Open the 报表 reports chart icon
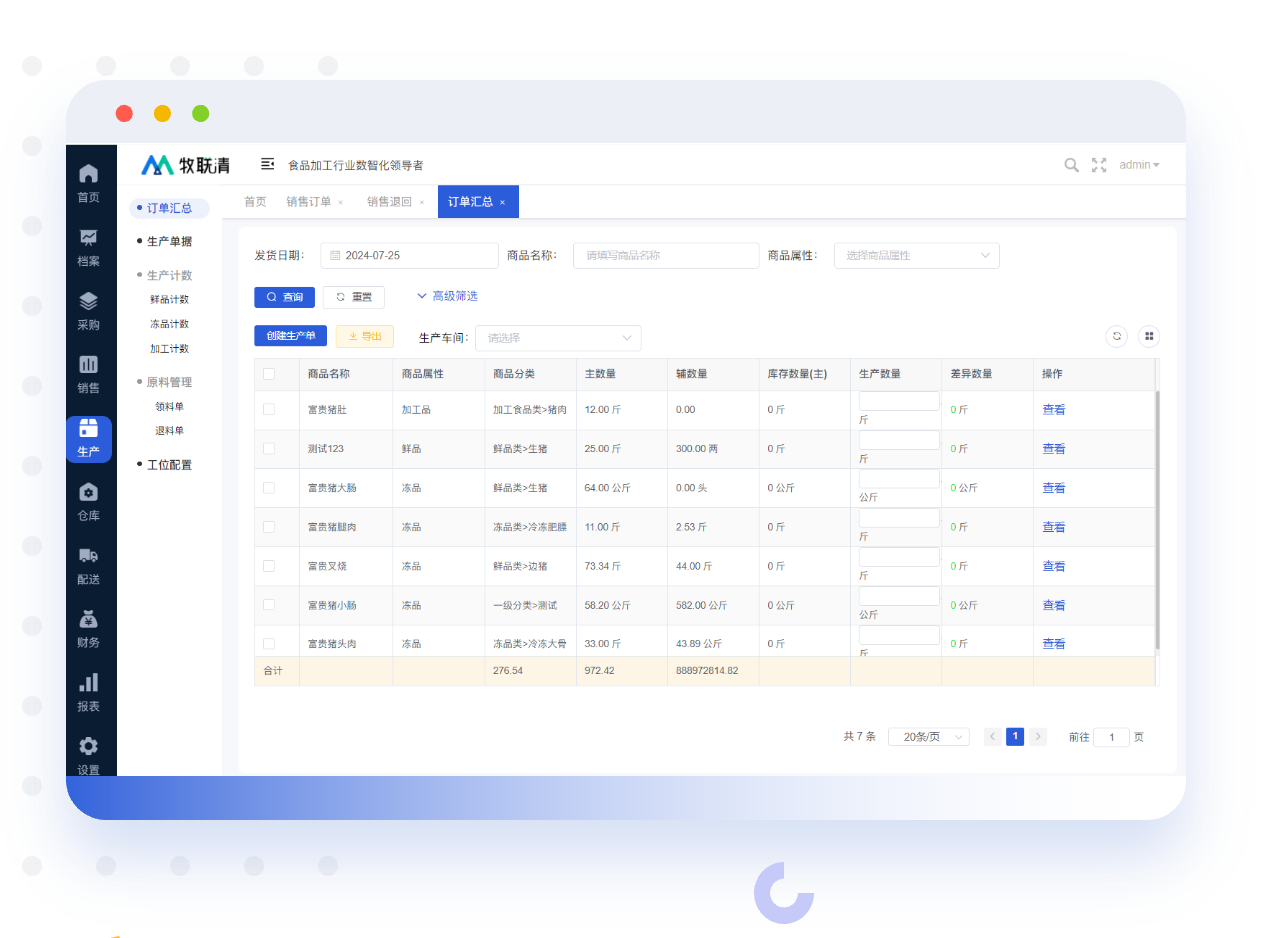Image resolution: width=1280 pixels, height=938 pixels. click(x=88, y=692)
